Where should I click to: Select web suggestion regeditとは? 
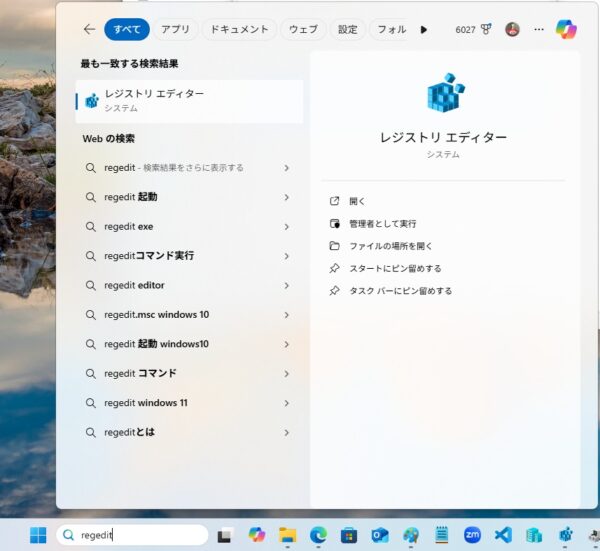pyautogui.click(x=188, y=432)
